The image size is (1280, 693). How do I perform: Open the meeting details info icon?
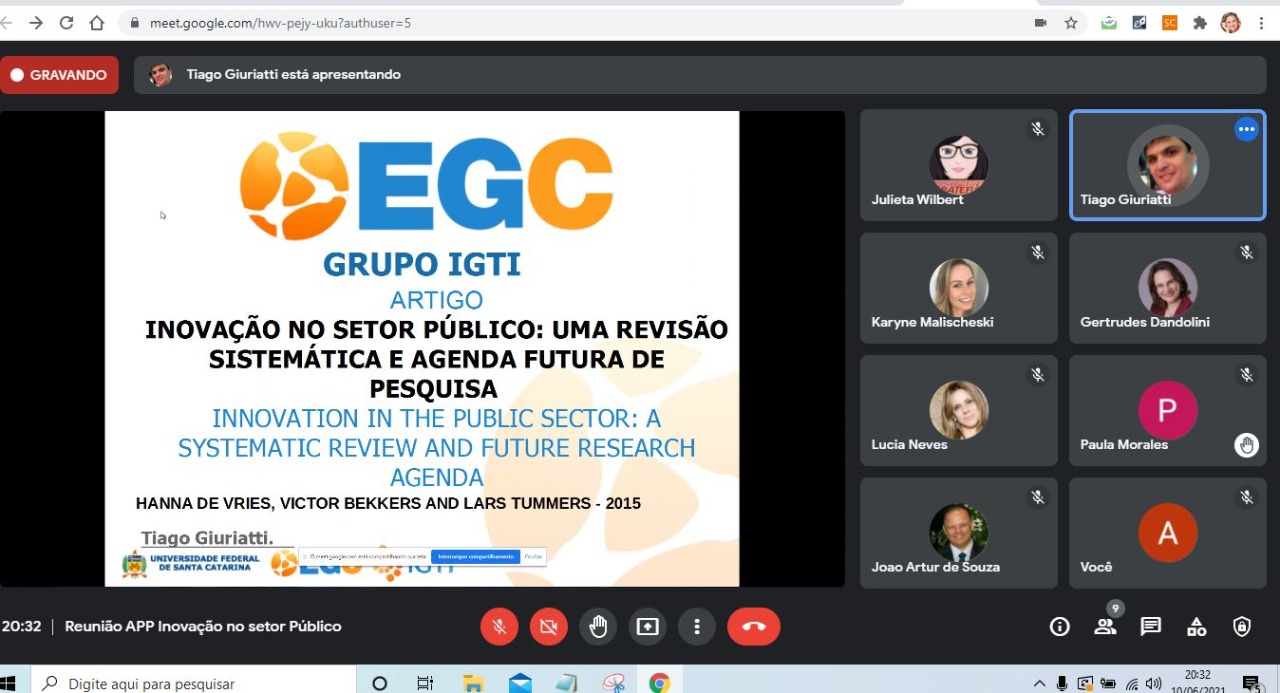coord(1059,627)
